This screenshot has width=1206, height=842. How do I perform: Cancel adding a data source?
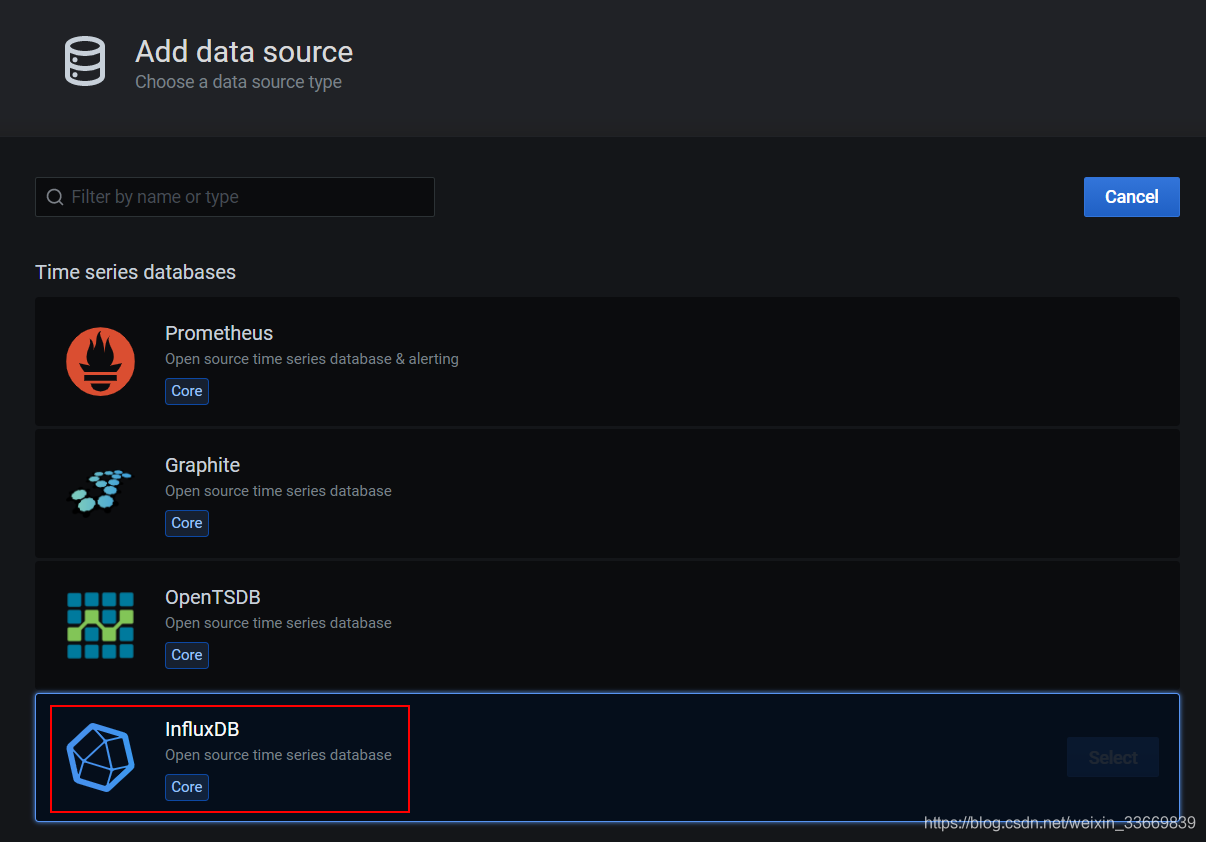click(x=1131, y=197)
